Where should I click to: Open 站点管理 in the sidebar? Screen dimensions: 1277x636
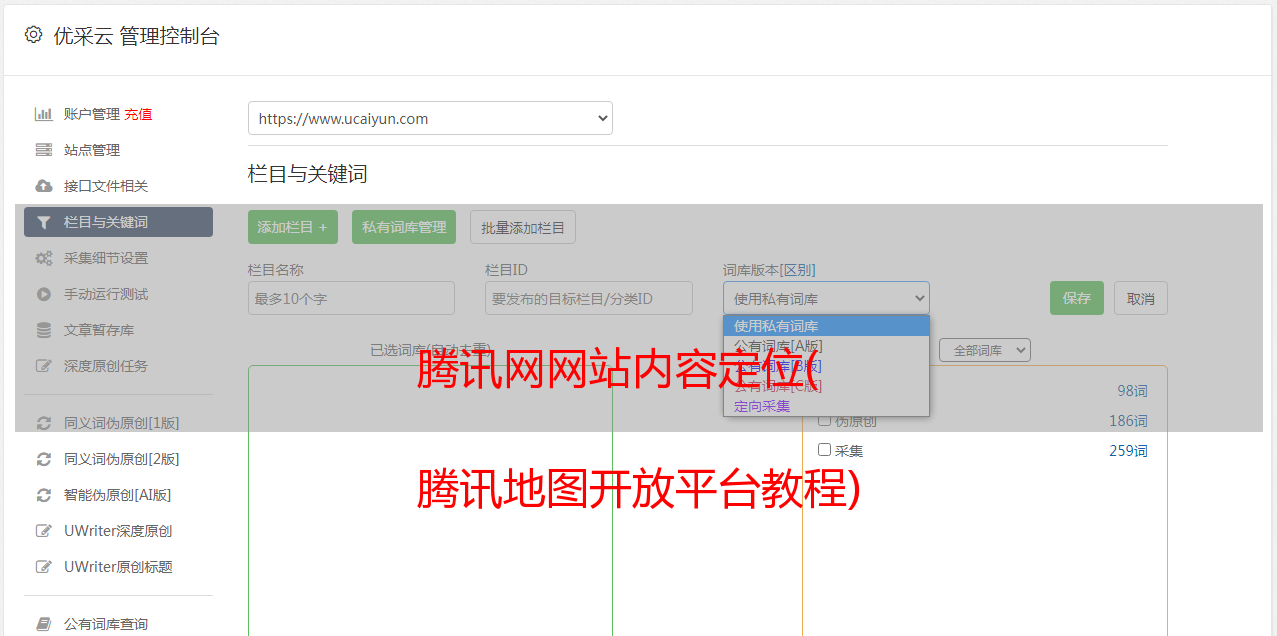(92, 150)
